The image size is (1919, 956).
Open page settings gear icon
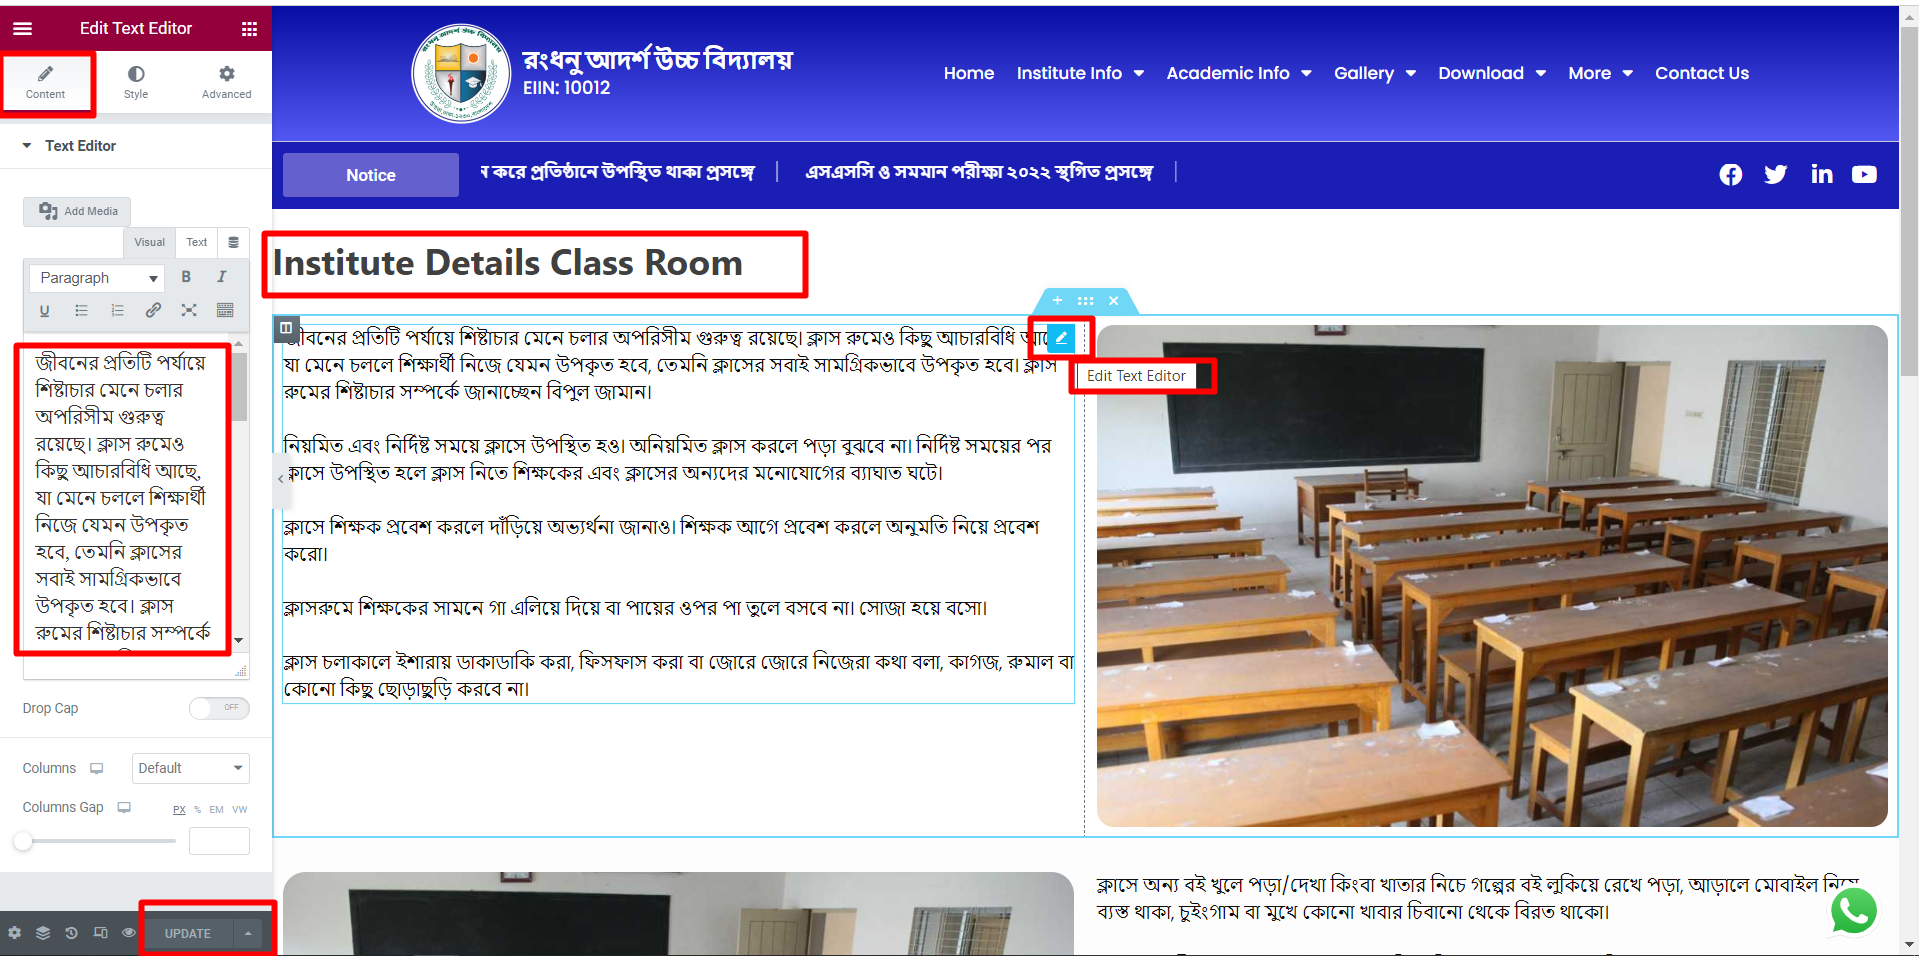pyautogui.click(x=14, y=933)
